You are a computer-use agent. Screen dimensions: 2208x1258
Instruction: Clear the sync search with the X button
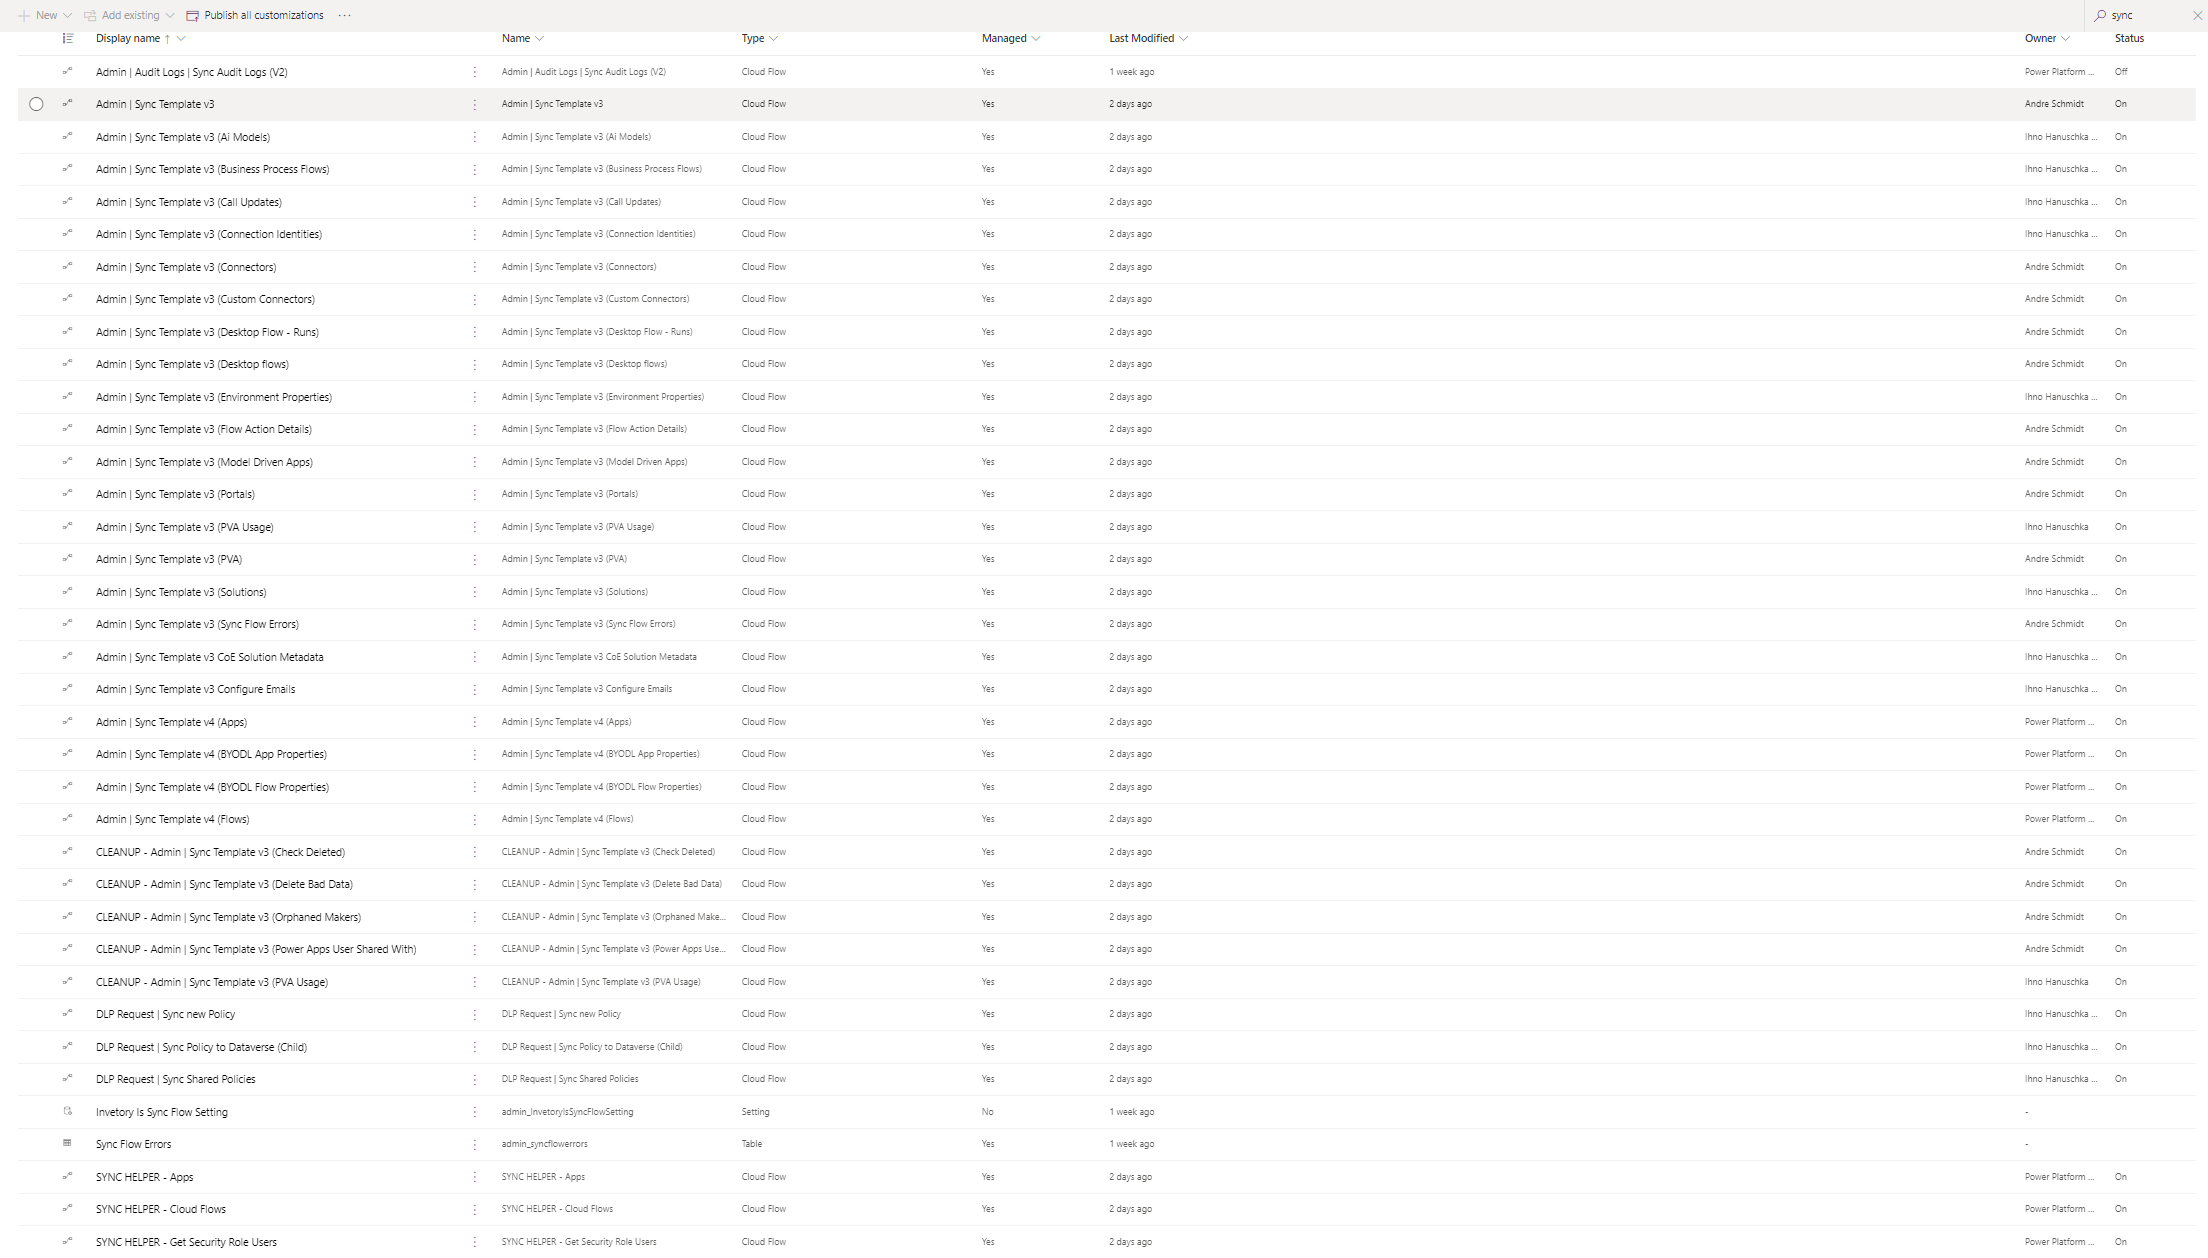pos(2196,15)
